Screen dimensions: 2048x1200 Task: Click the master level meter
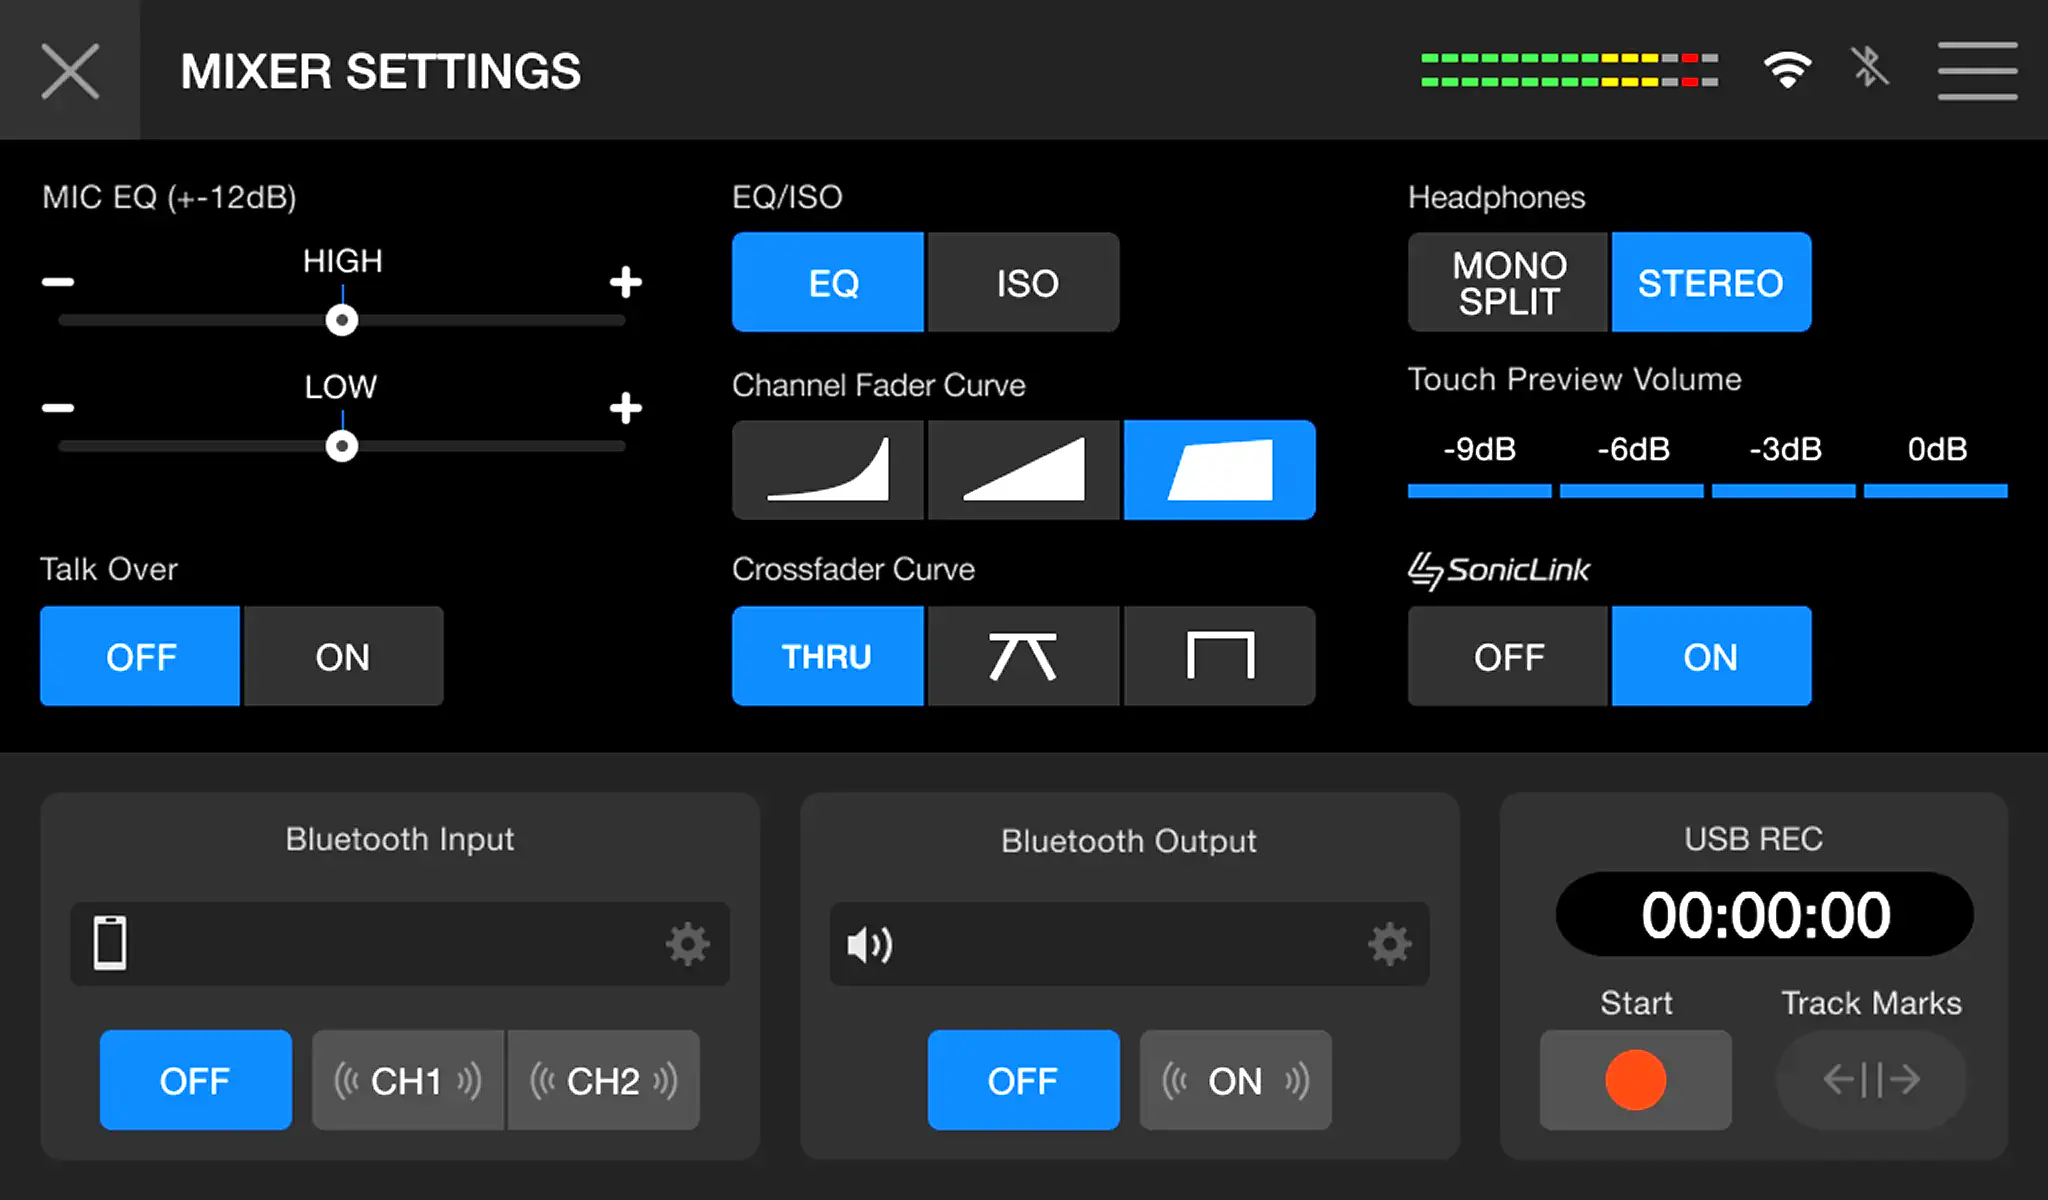(1569, 69)
